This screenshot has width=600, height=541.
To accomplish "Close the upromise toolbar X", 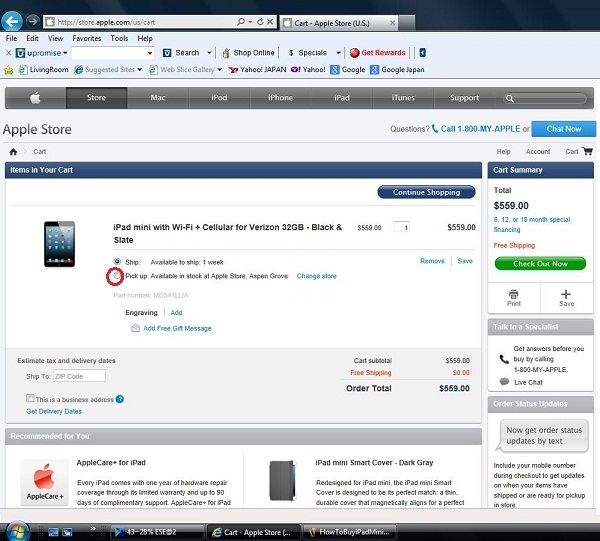I will [x=8, y=53].
